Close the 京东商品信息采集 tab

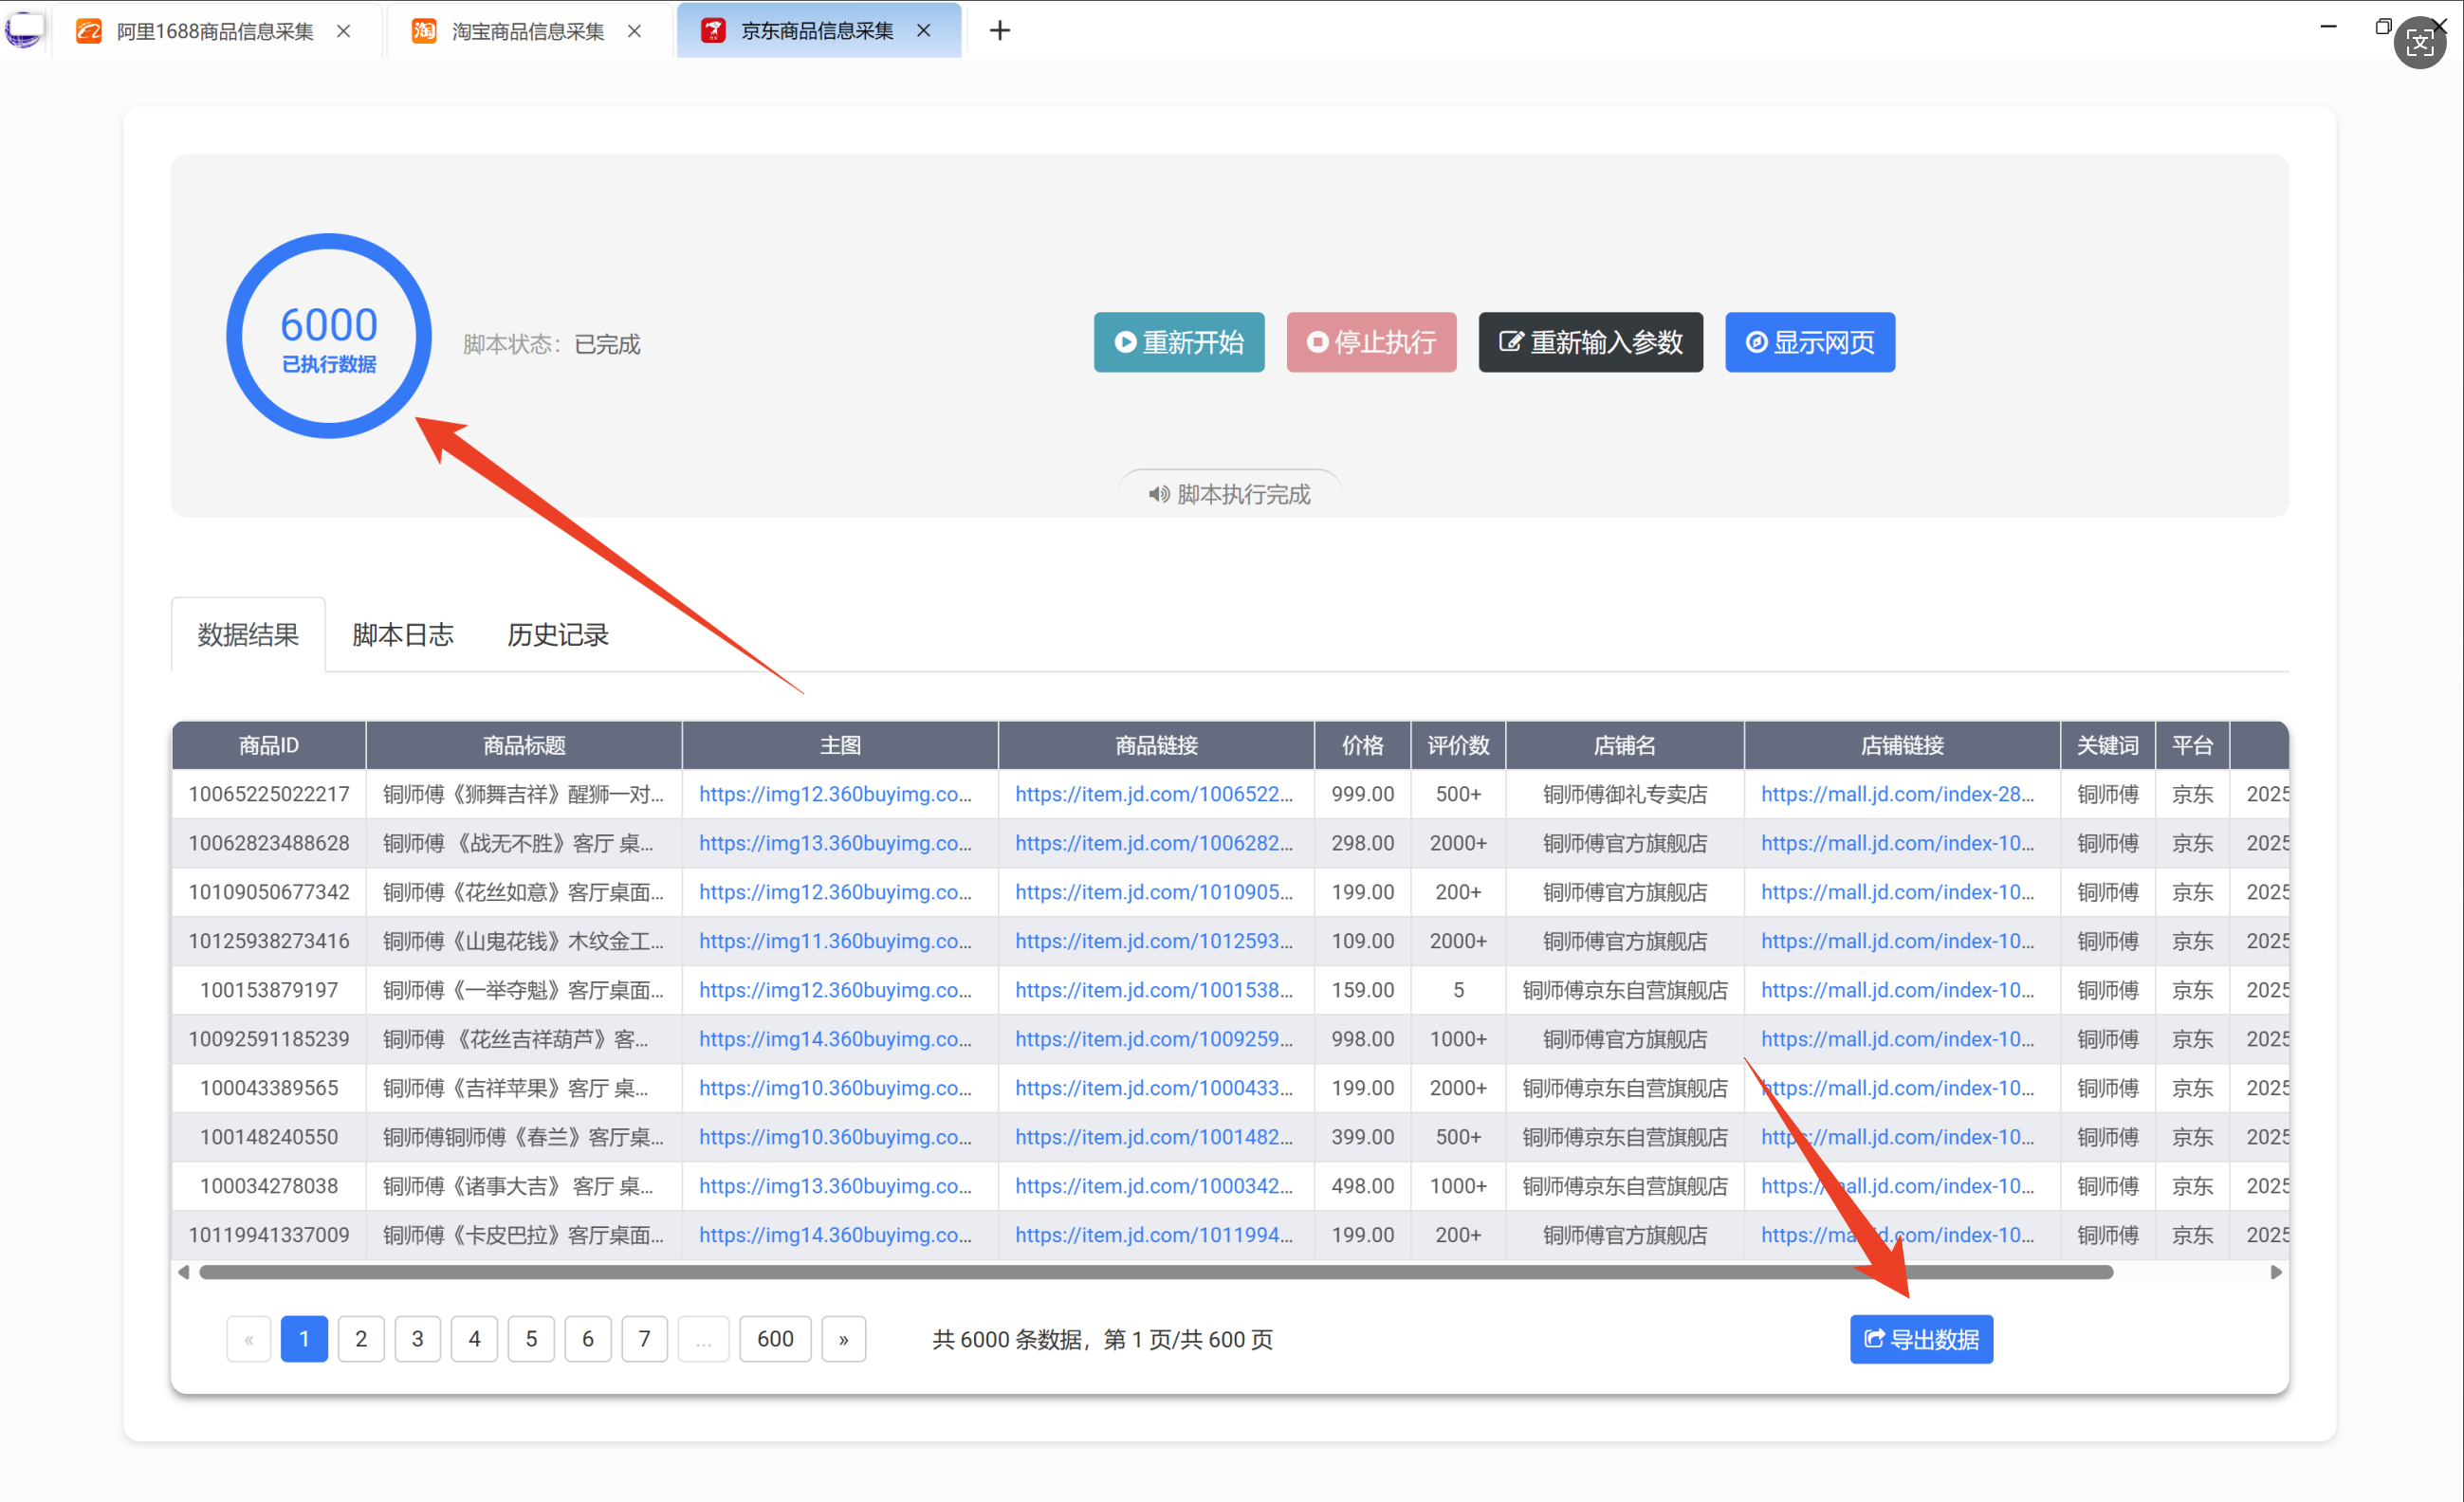coord(923,31)
